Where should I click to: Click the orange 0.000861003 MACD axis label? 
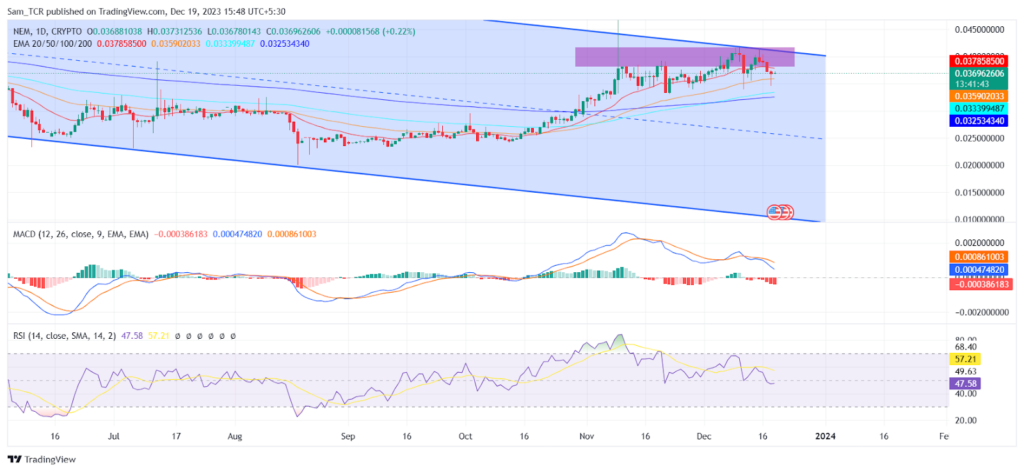(x=977, y=257)
